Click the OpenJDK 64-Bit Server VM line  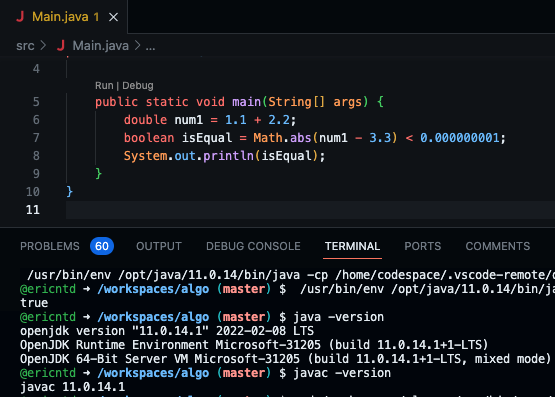point(285,359)
